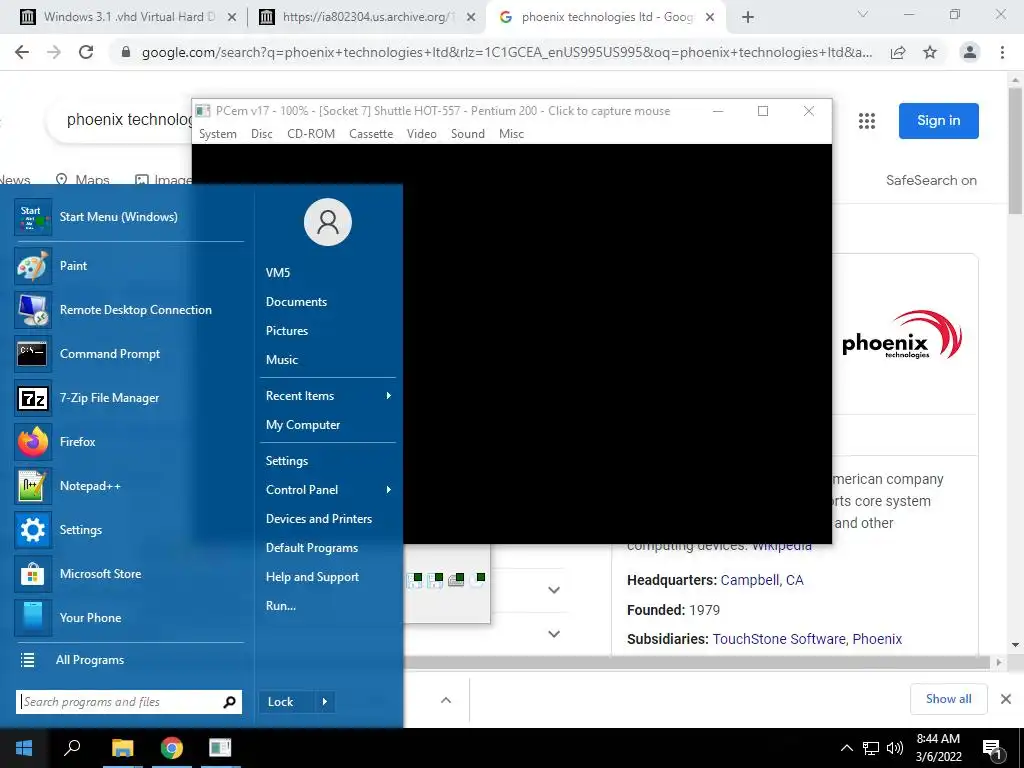Click the page vertical scrollbar thumb
1024x768 pixels.
[1015, 150]
